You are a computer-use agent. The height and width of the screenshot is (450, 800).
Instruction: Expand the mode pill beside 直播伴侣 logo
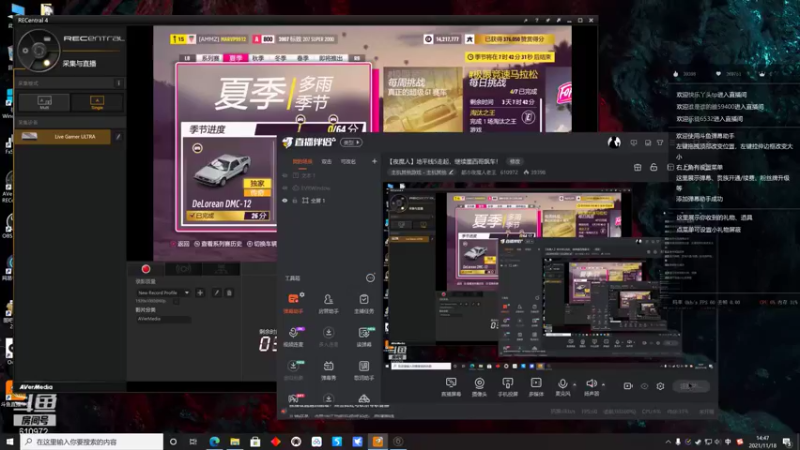352,142
